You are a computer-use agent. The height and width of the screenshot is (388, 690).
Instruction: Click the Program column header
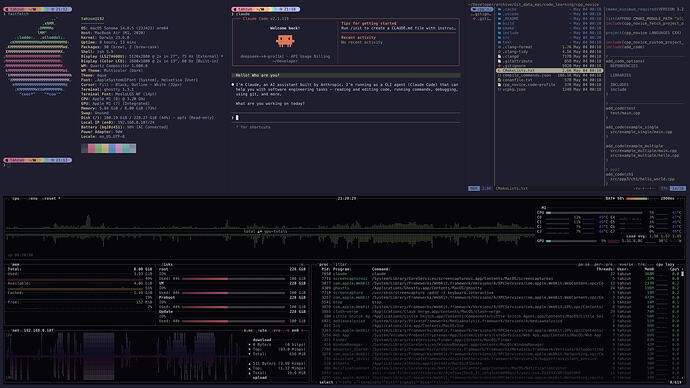point(342,269)
